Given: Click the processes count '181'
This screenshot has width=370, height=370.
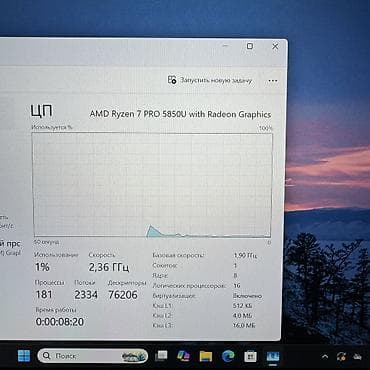Looking at the screenshot, I should point(44,295).
